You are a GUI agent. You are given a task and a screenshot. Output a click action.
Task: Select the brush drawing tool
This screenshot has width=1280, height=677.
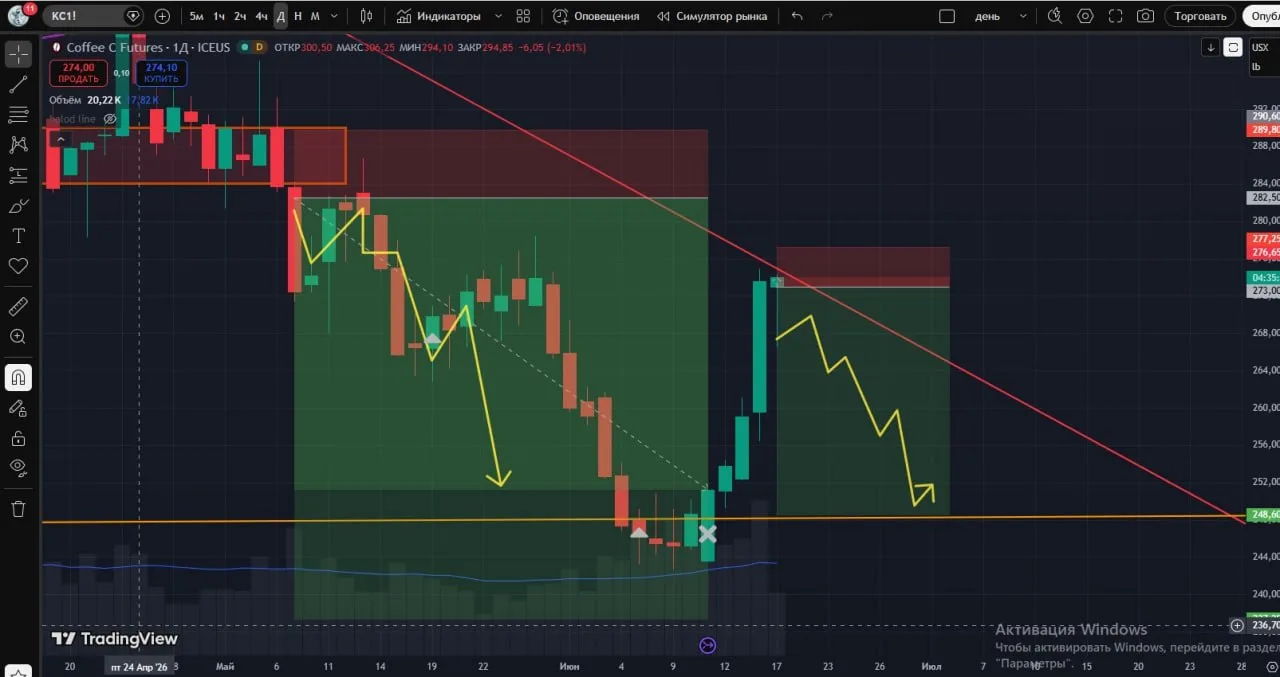point(18,206)
